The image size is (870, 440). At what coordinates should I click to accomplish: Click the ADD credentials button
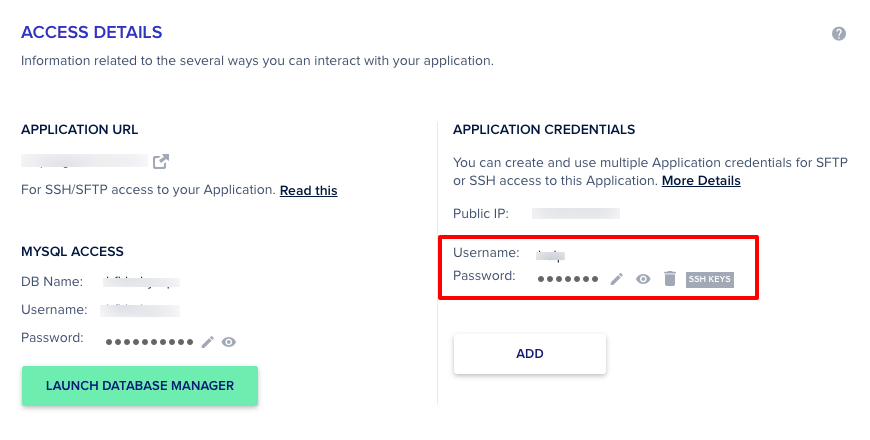point(529,354)
